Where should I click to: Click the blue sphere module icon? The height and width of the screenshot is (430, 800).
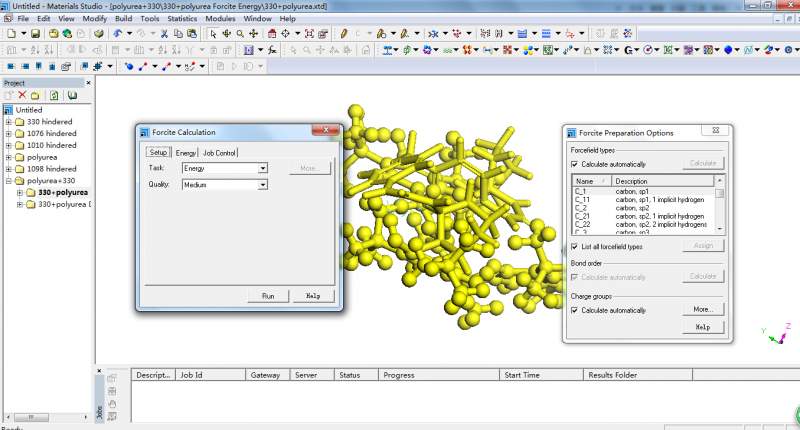pyautogui.click(x=728, y=50)
